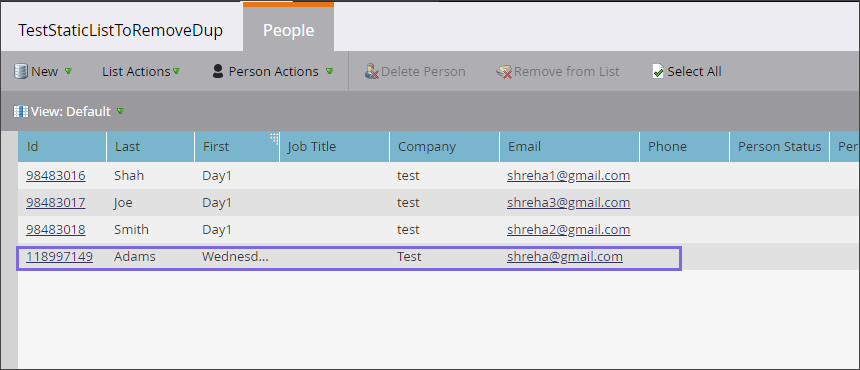Click the Remove from List label
This screenshot has width=860, height=370.
tap(567, 72)
